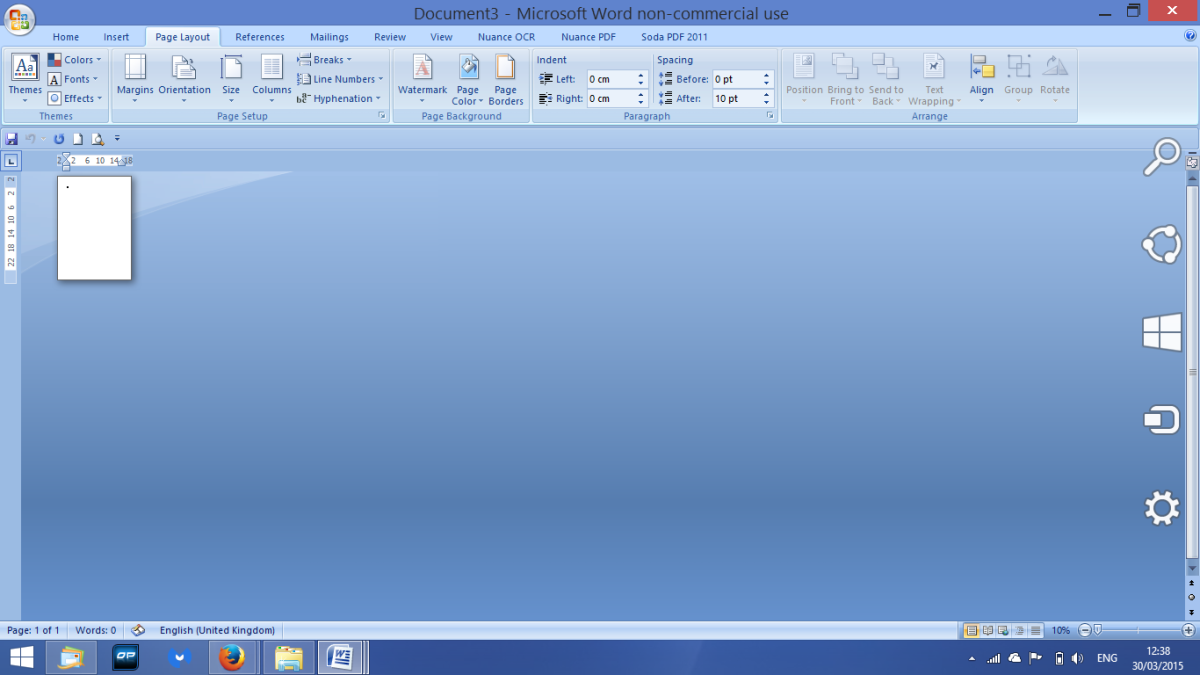Screen dimensions: 1200x675
Task: Add a Watermark
Action: [x=422, y=79]
